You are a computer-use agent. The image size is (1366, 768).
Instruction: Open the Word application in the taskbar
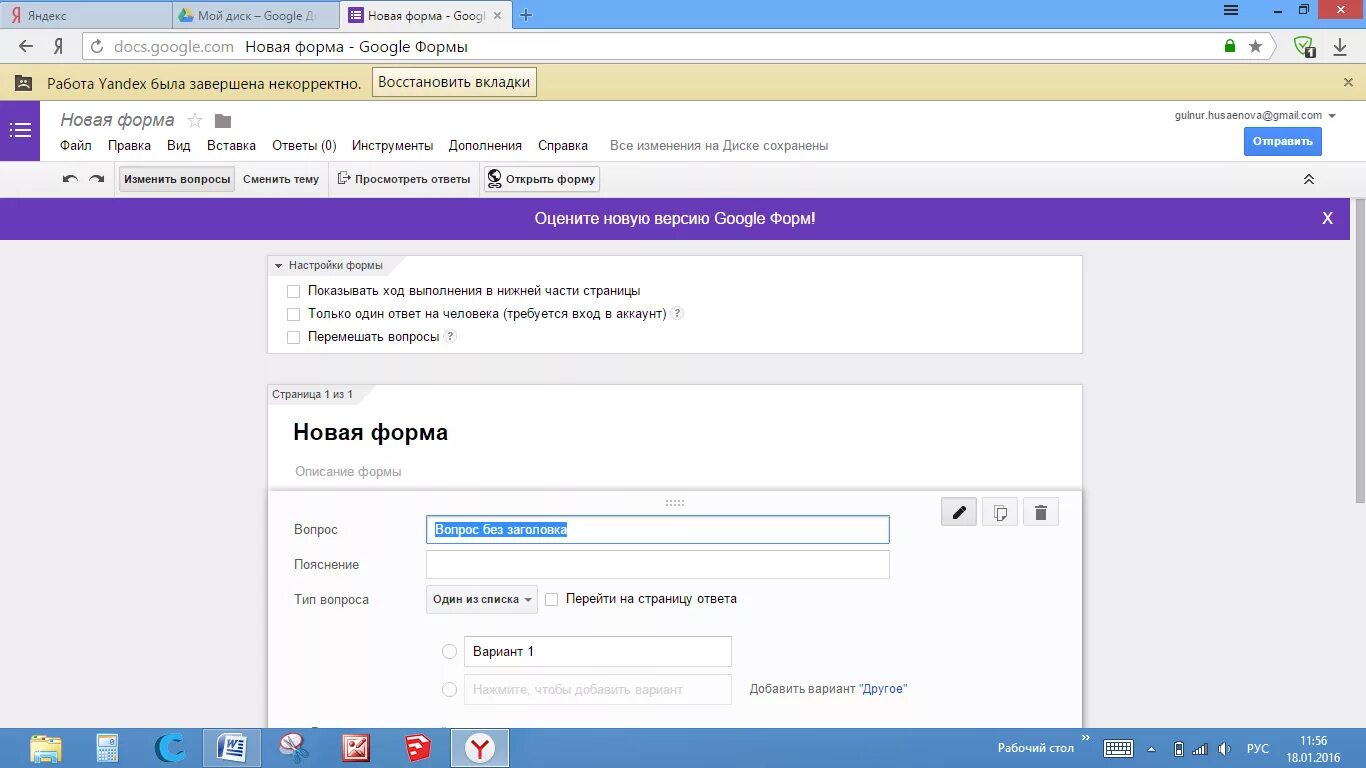(232, 748)
